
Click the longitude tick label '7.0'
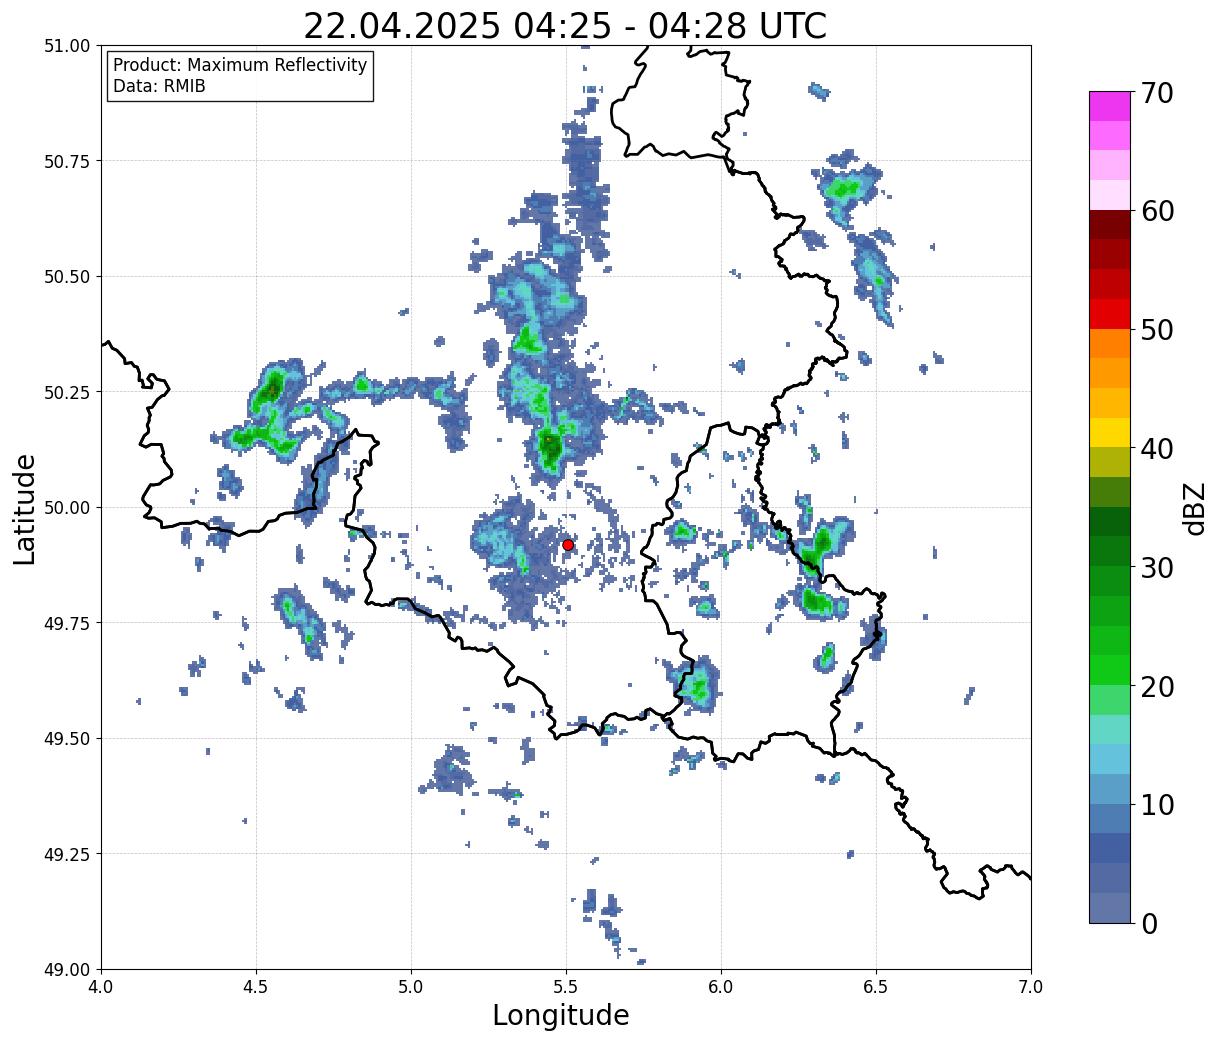click(1031, 987)
